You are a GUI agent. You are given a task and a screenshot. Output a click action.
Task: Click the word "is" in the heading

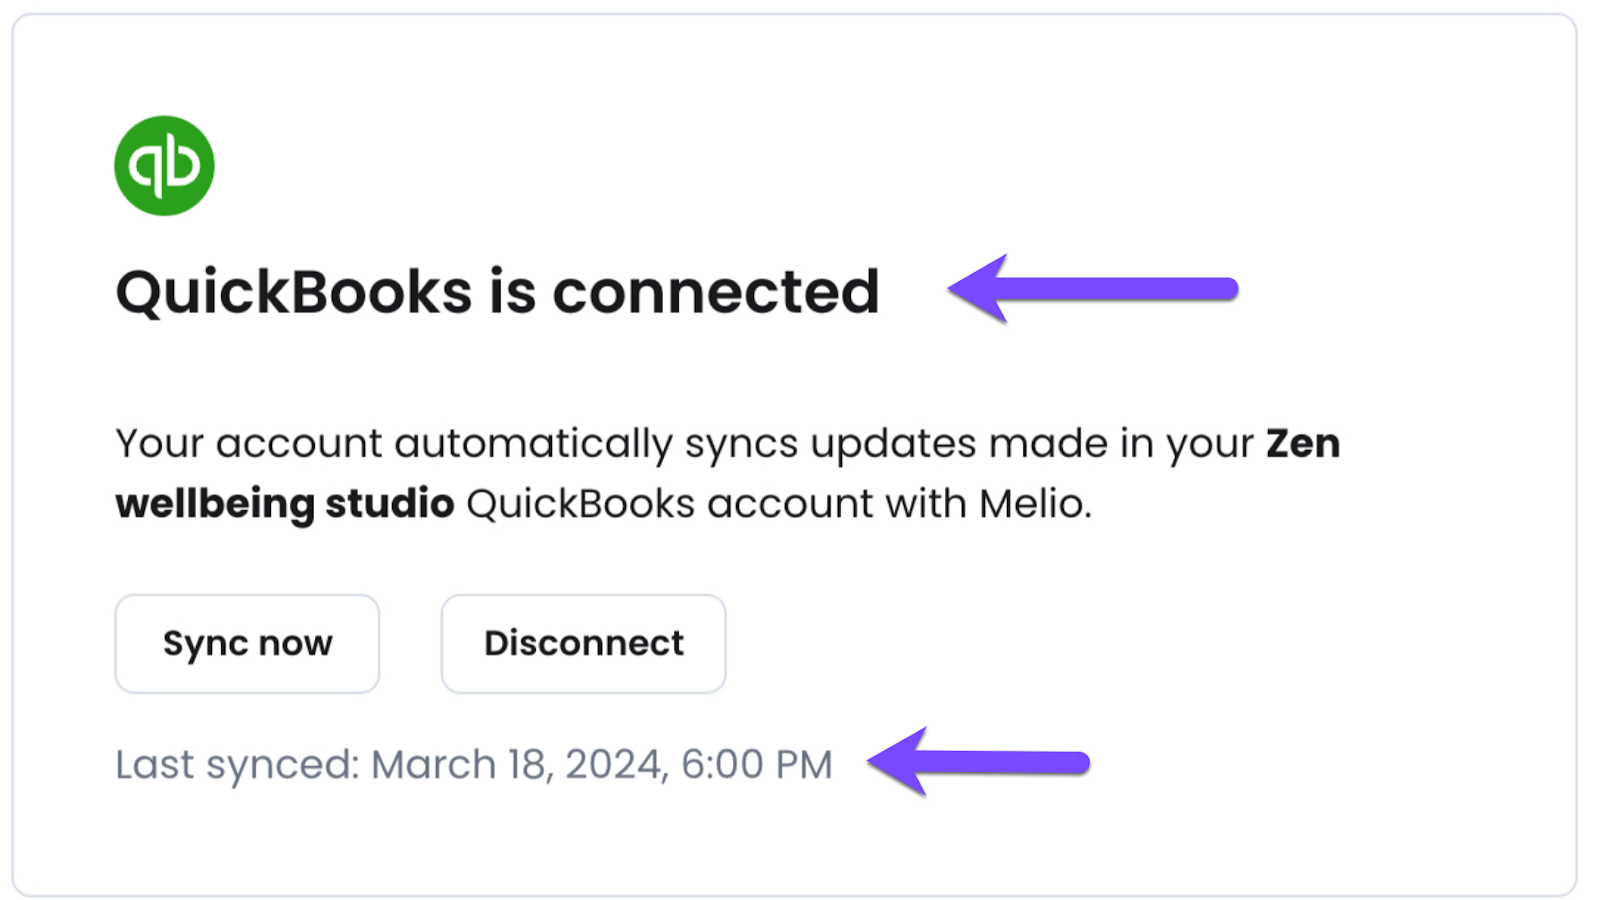pyautogui.click(x=511, y=292)
